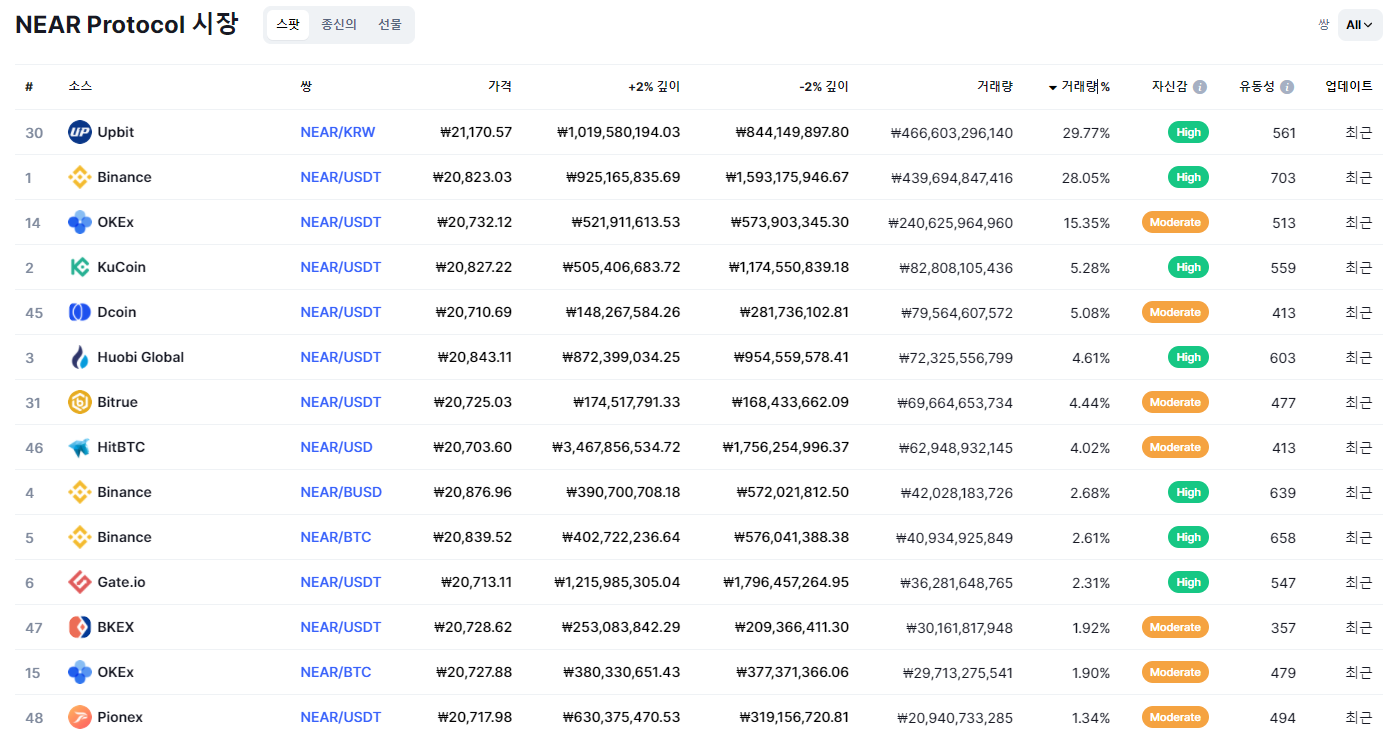Switch to the 종신의 tab

tap(339, 25)
